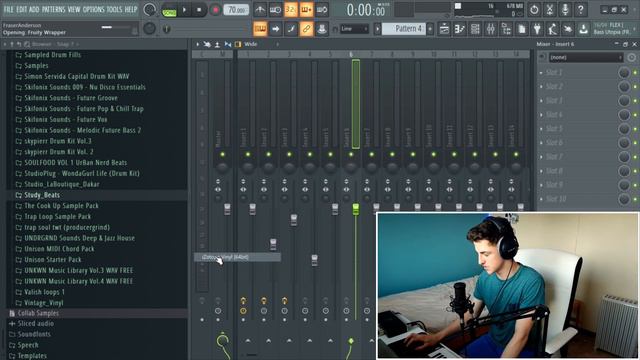This screenshot has height=360, width=640.
Task: Expand the Collab Samples folder
Action: (x=38, y=313)
